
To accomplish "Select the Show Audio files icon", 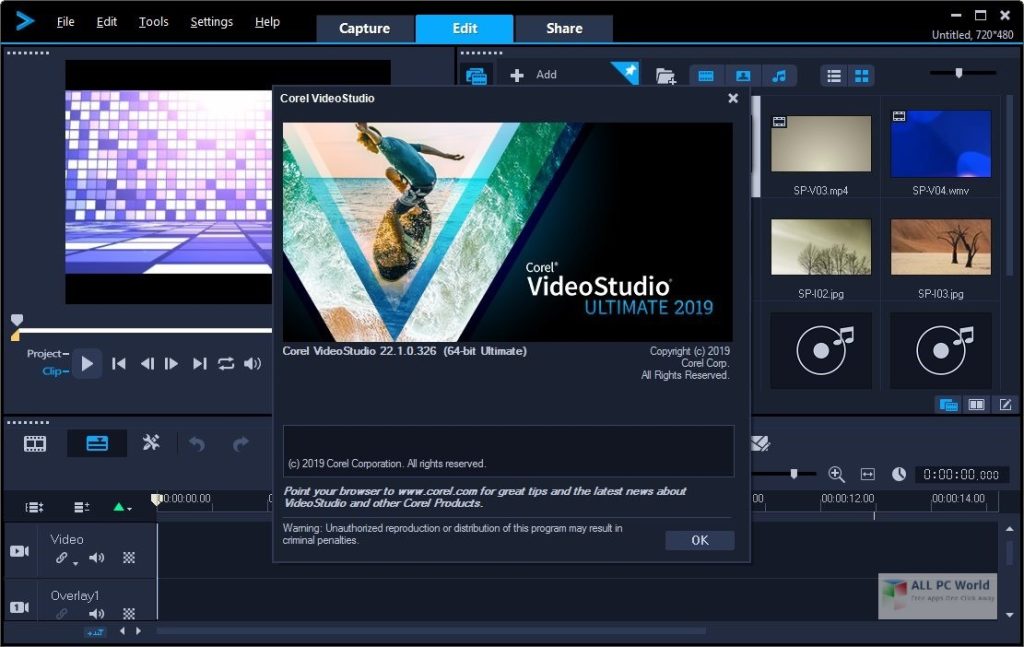I will click(x=779, y=76).
